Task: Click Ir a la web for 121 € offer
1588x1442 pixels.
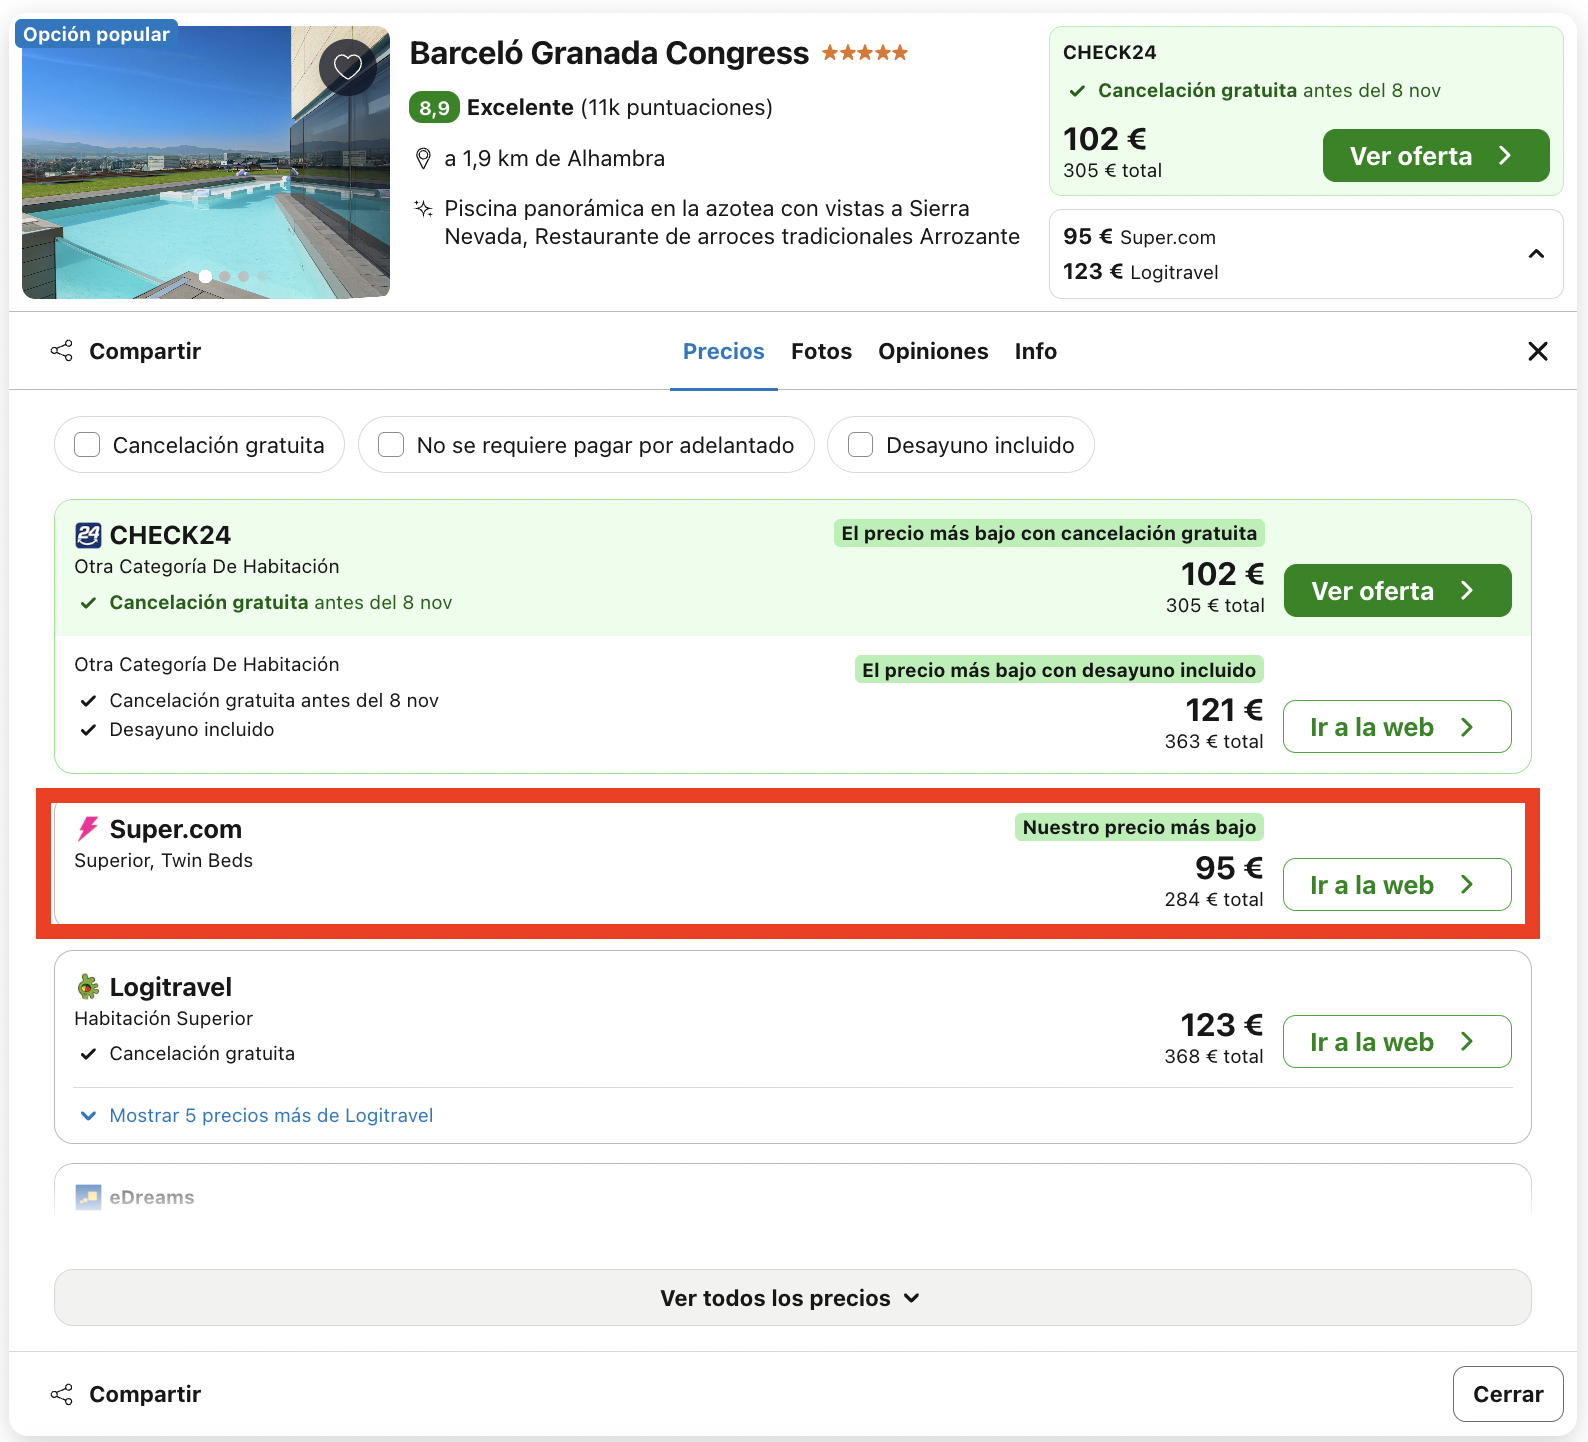Action: point(1397,727)
